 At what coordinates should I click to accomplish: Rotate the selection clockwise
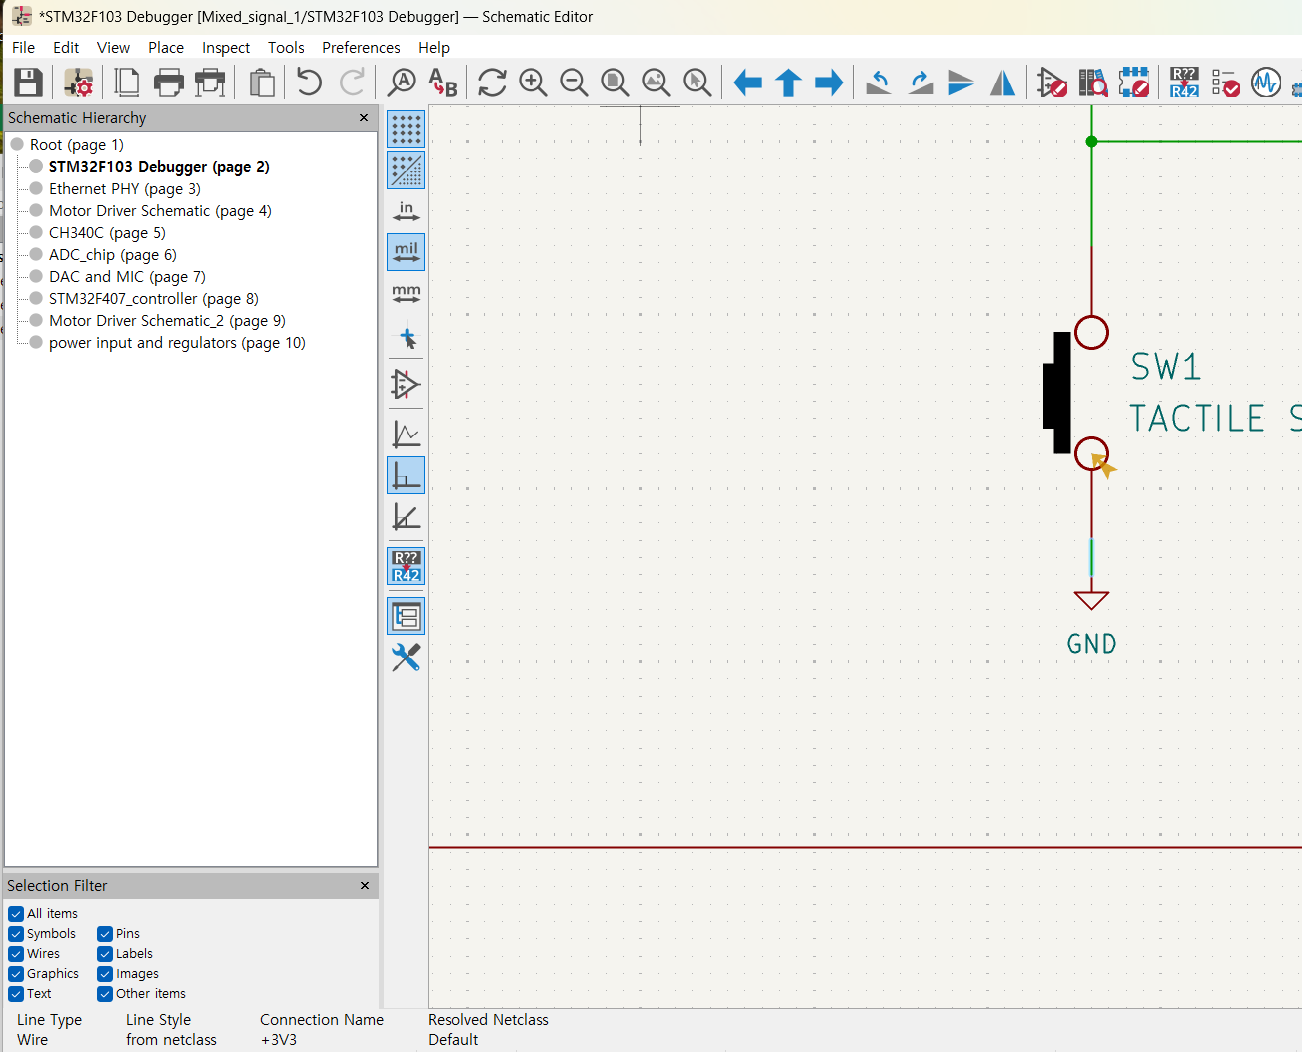coord(920,82)
